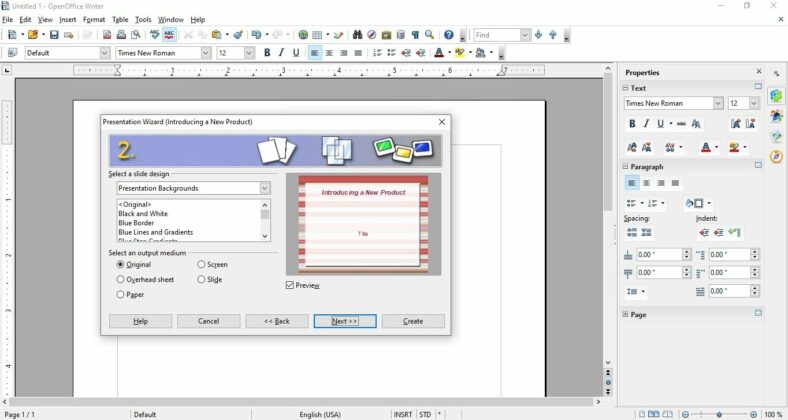Select the Paper output medium radio
The height and width of the screenshot is (420, 788).
click(x=120, y=294)
